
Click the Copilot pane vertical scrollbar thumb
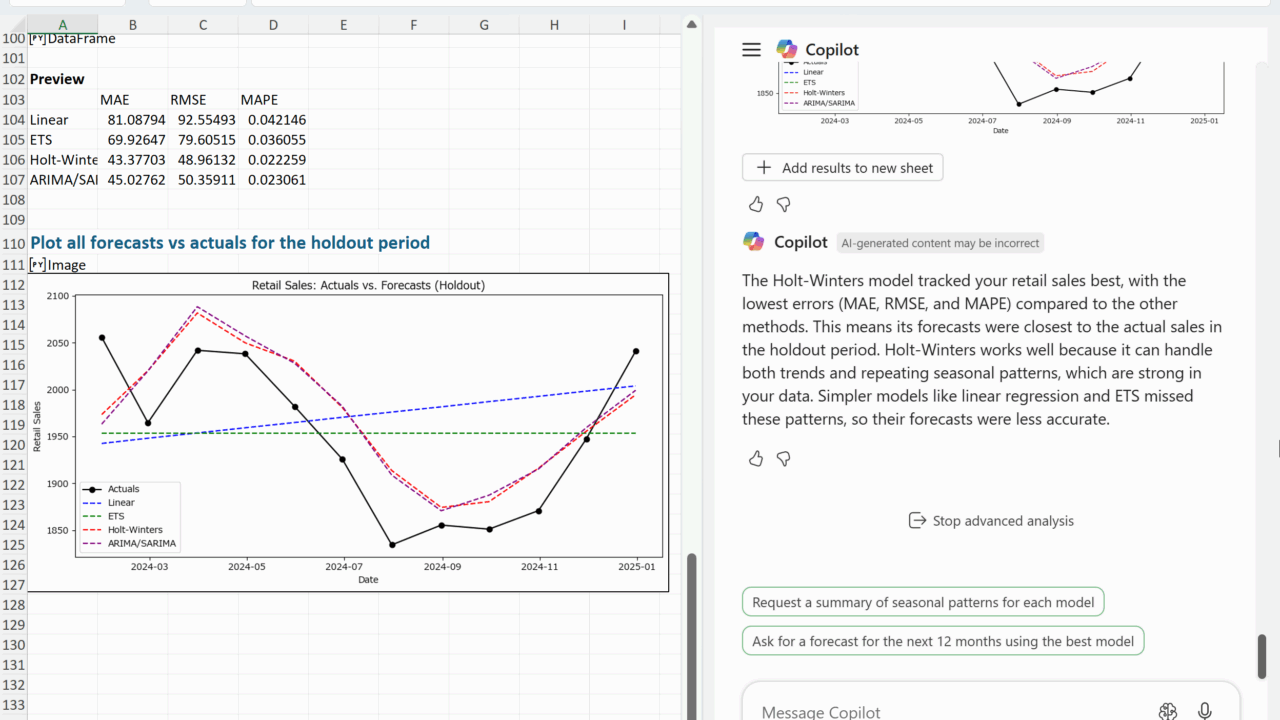1262,655
